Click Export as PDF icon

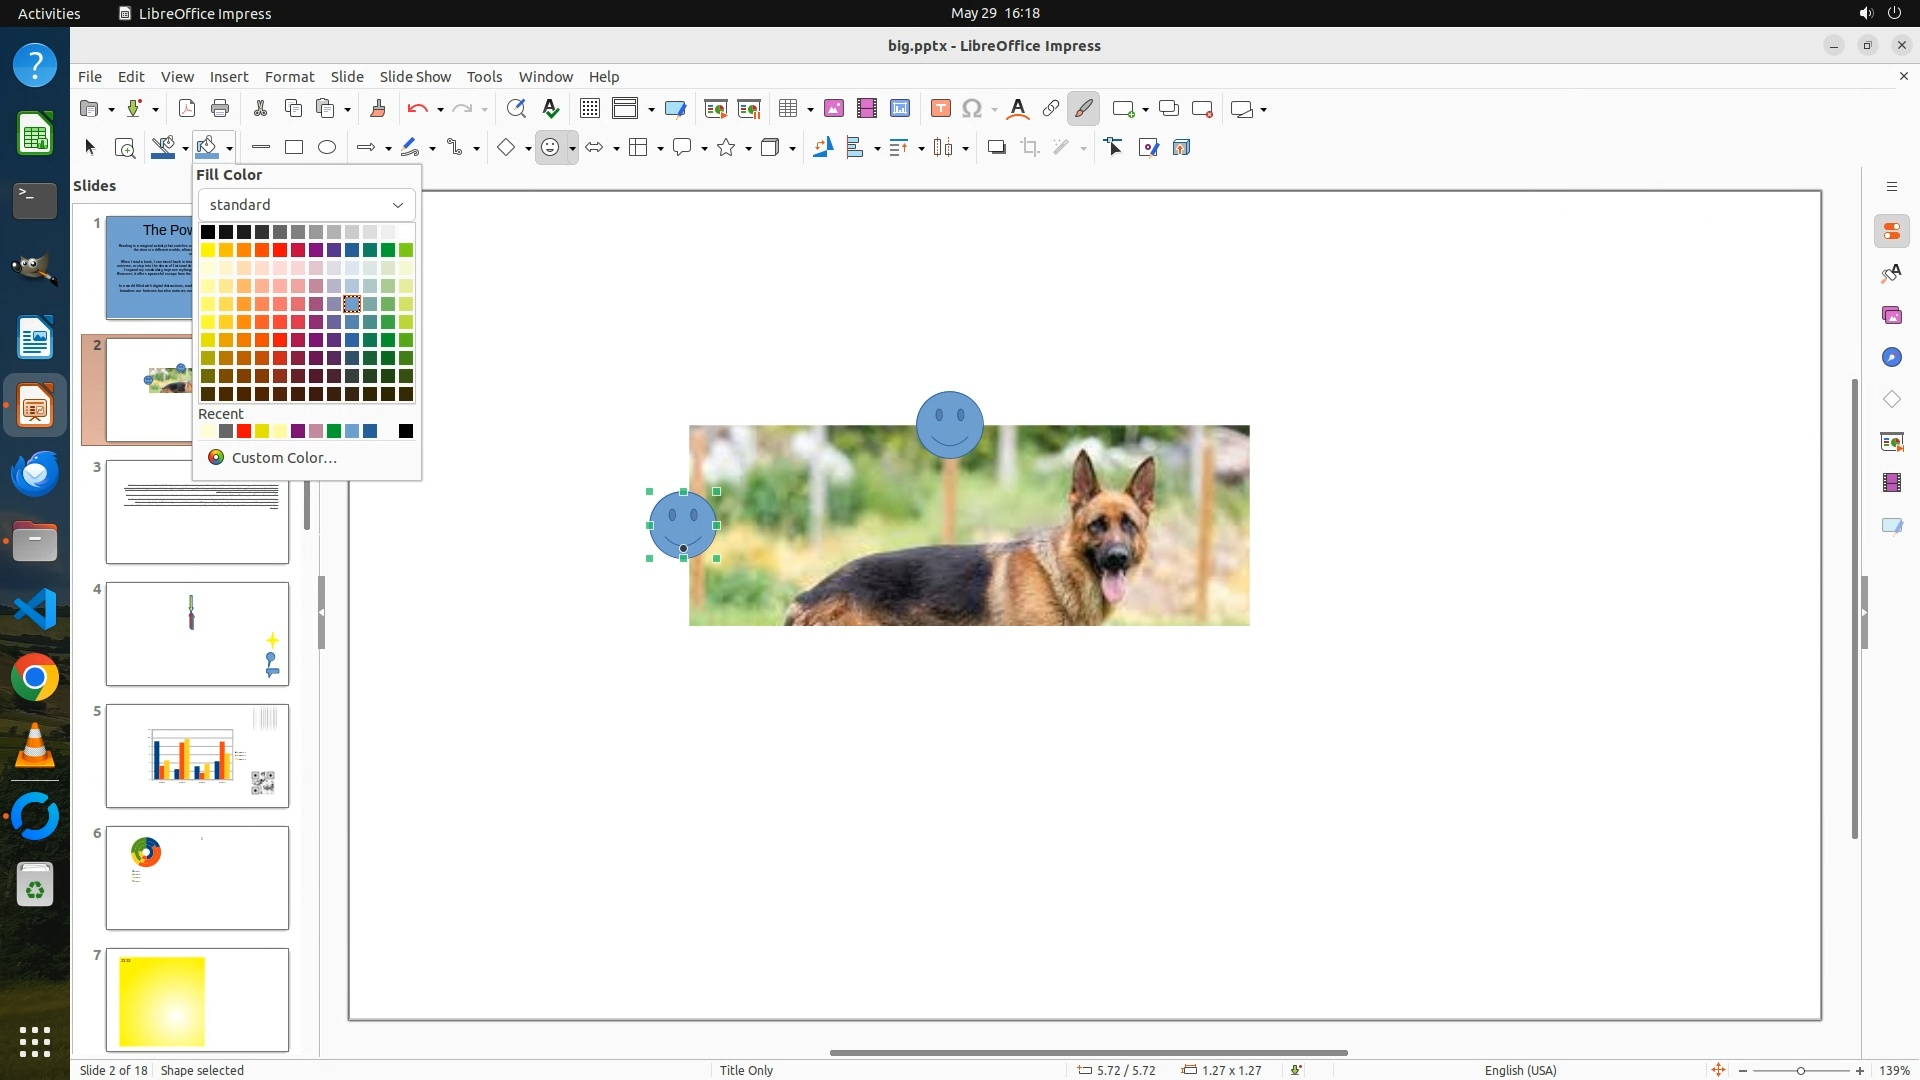[x=186, y=109]
